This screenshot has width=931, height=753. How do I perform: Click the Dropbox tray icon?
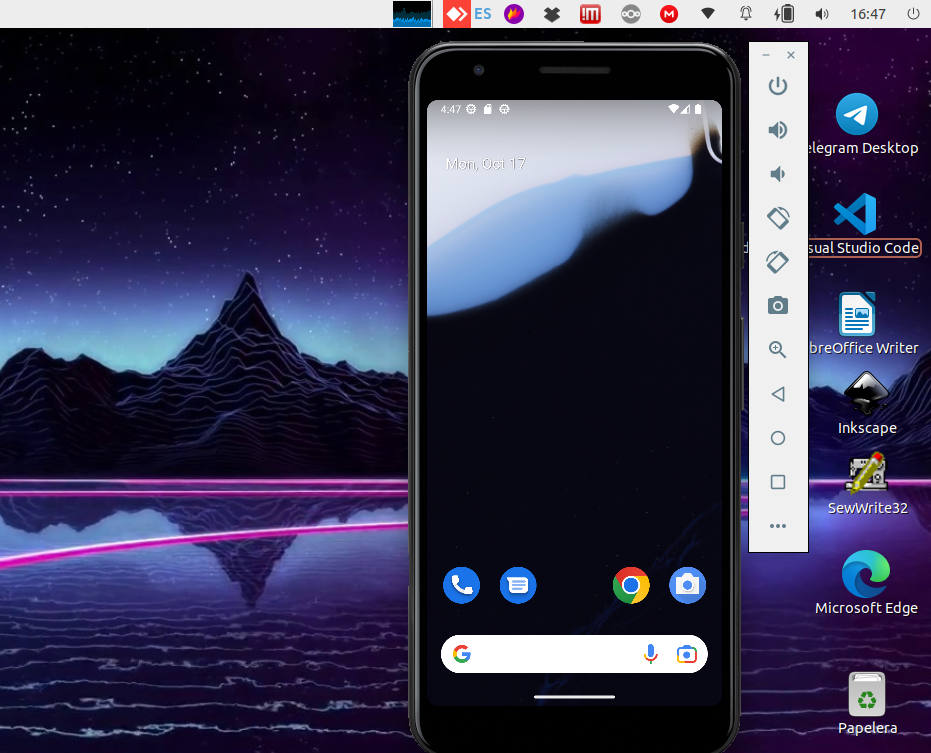(552, 14)
